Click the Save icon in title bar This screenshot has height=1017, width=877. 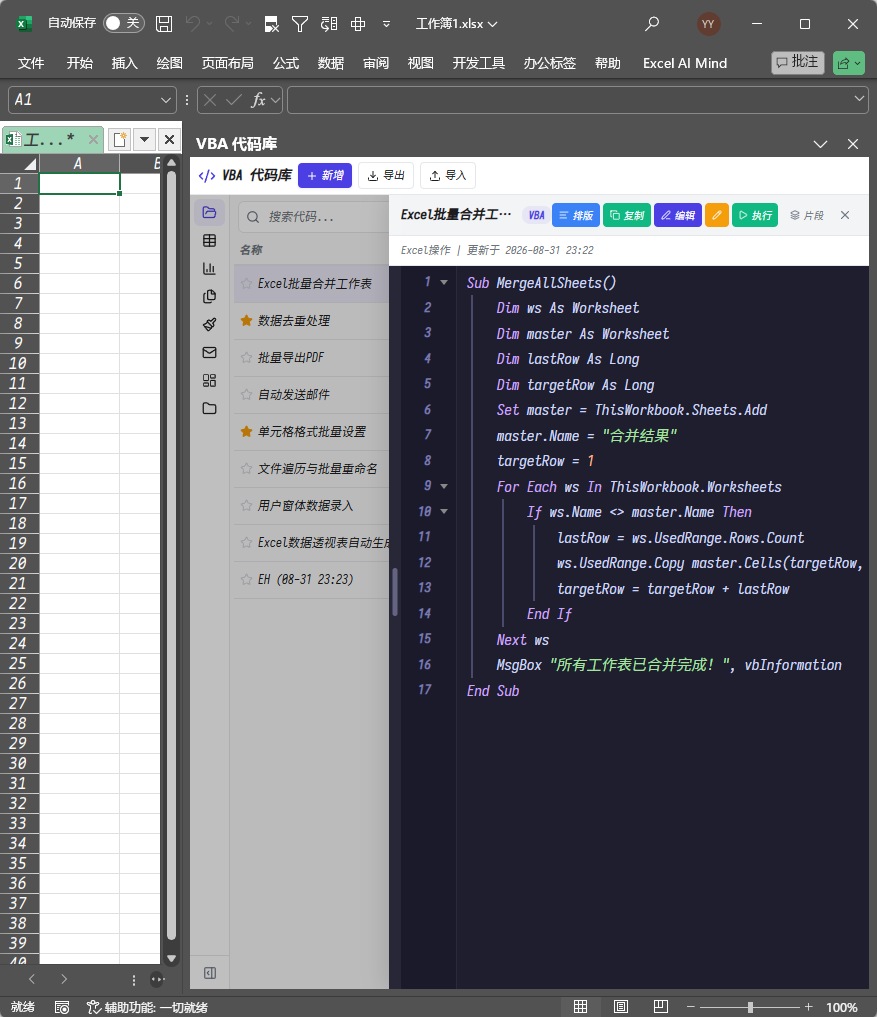tap(164, 24)
